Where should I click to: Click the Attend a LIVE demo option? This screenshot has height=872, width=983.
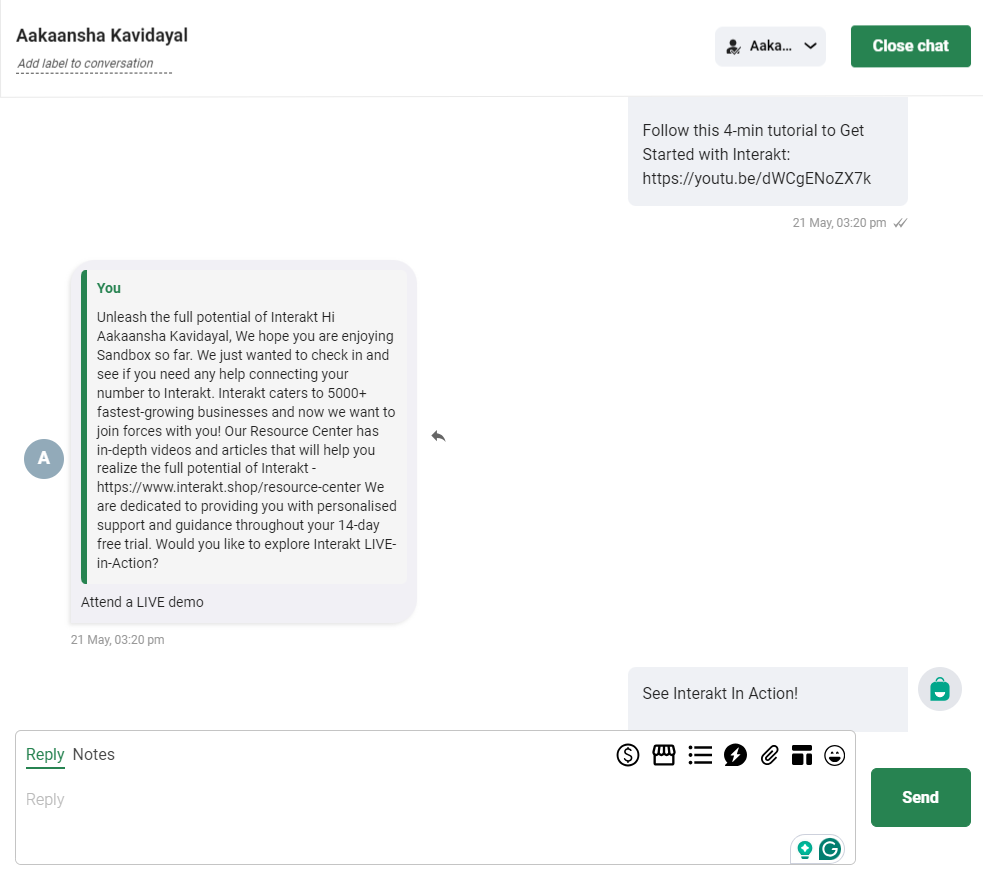[141, 602]
